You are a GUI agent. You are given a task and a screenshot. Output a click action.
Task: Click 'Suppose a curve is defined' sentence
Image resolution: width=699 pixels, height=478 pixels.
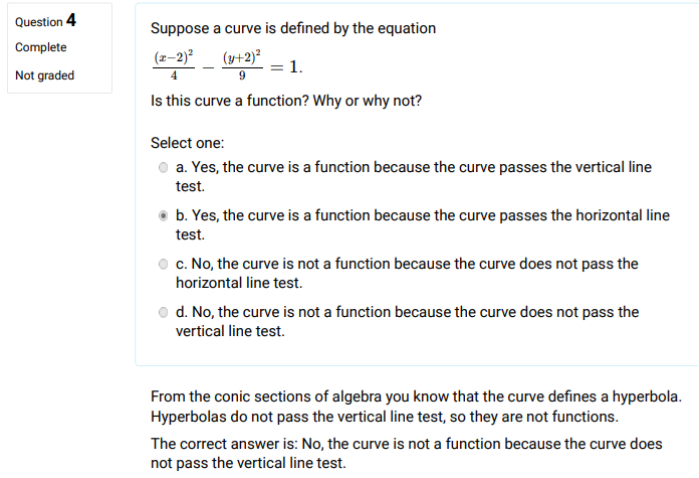pyautogui.click(x=293, y=28)
